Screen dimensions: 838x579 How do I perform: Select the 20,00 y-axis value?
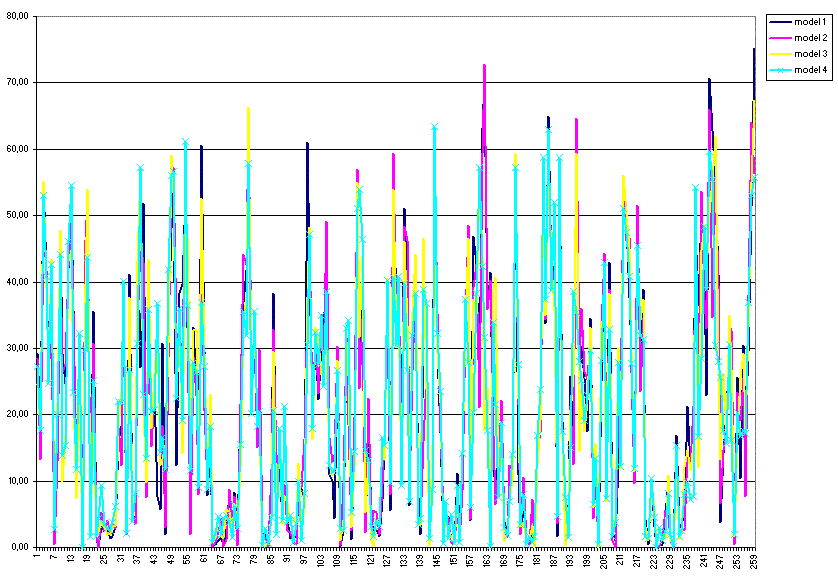point(17,414)
